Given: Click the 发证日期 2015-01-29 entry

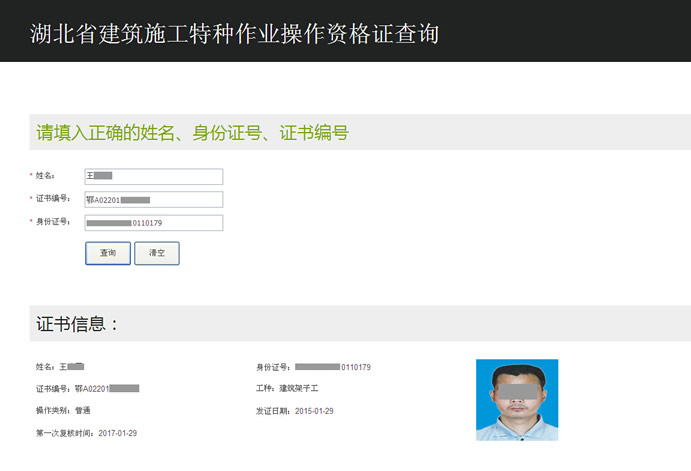Looking at the screenshot, I should (x=295, y=411).
